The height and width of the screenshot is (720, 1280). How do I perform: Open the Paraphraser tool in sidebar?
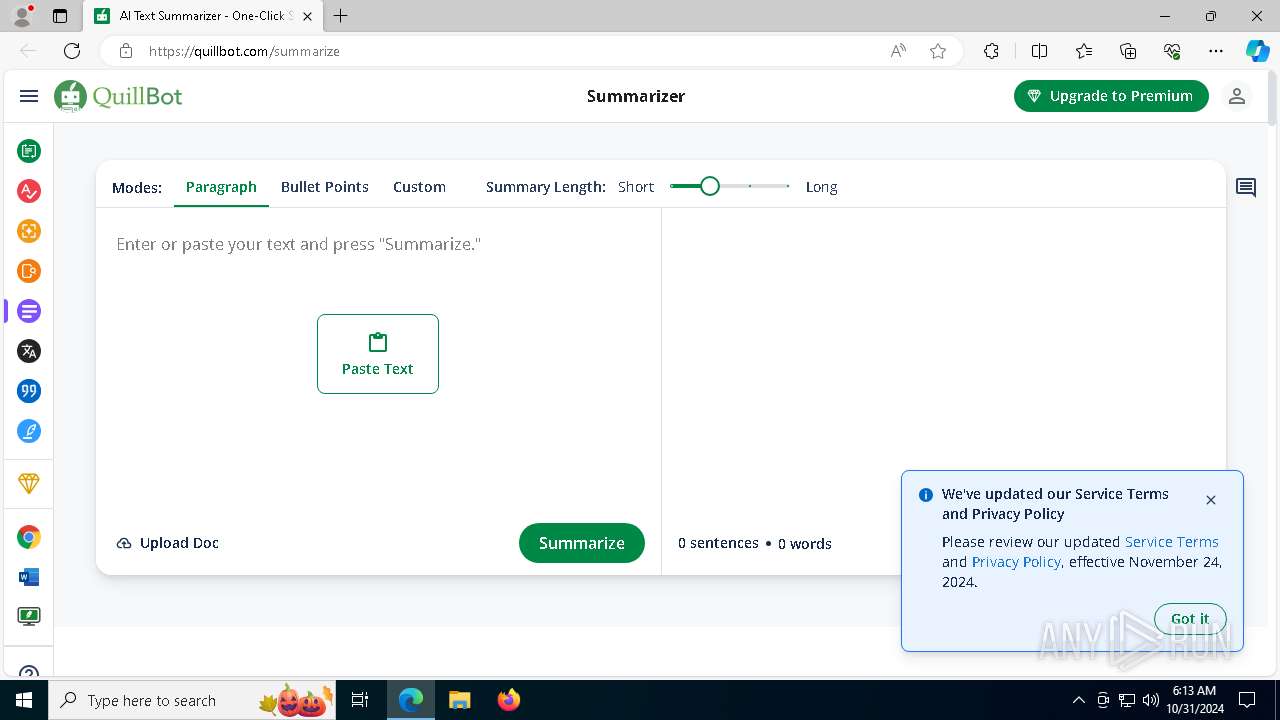(29, 151)
